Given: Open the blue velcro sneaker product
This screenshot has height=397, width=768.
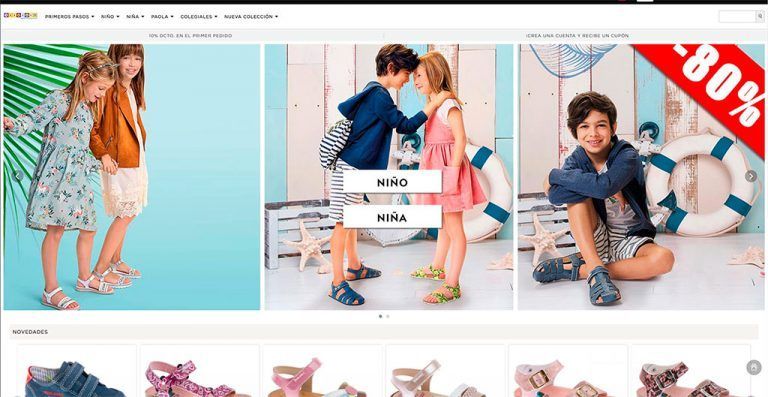Looking at the screenshot, I should tap(76, 371).
